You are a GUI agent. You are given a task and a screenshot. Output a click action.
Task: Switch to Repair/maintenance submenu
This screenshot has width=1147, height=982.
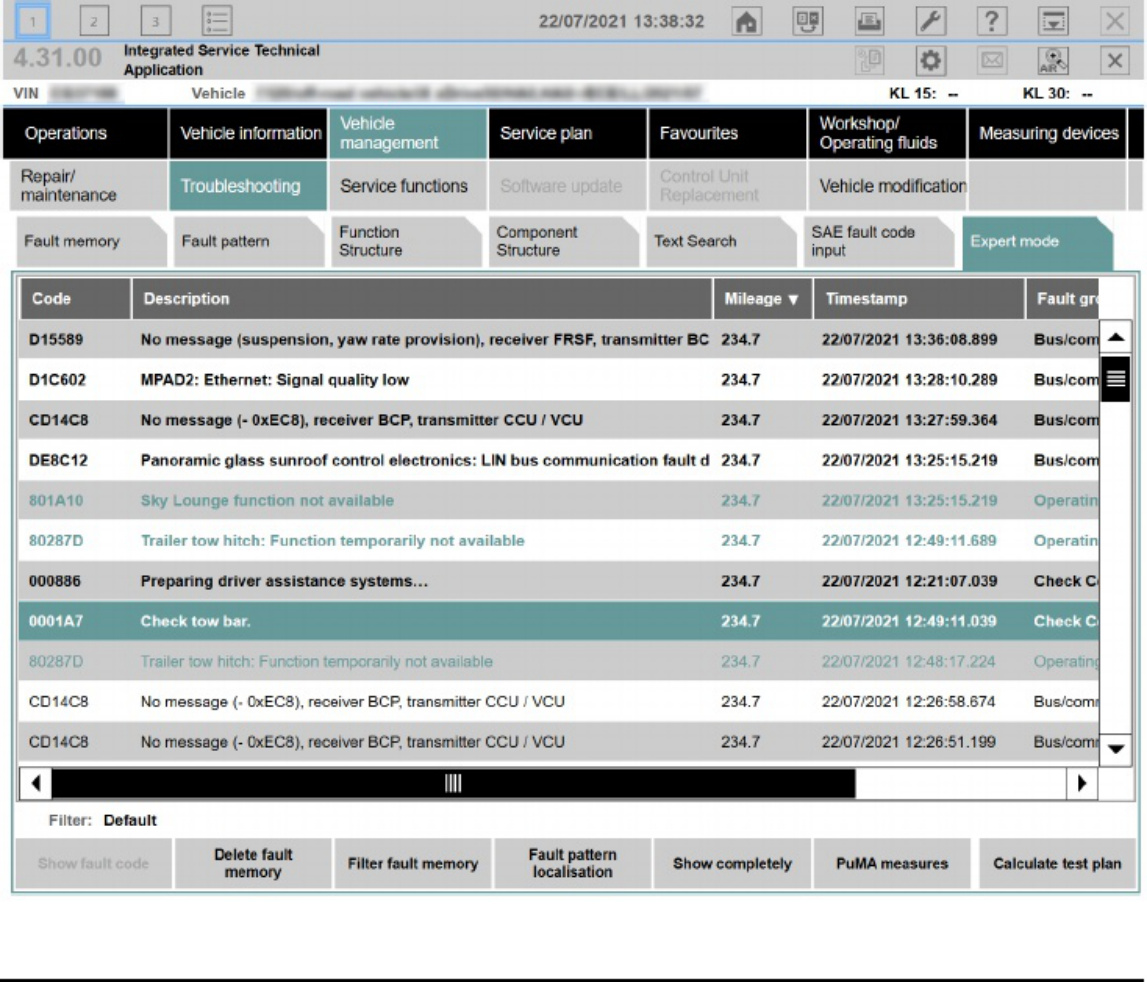click(88, 186)
